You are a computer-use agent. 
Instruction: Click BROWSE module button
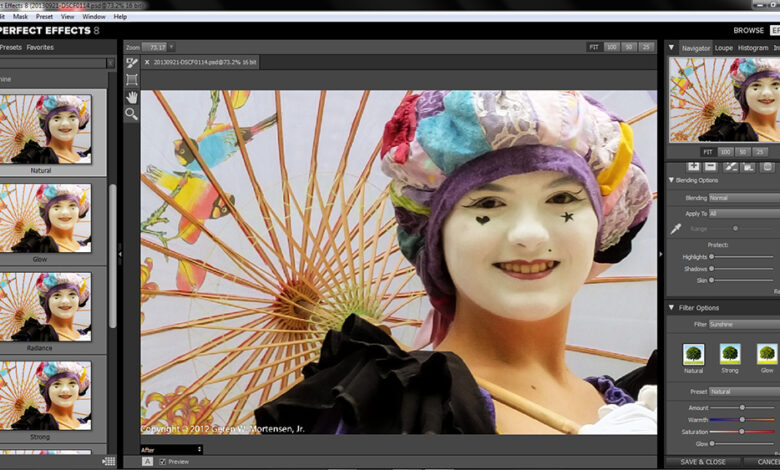coord(748,30)
